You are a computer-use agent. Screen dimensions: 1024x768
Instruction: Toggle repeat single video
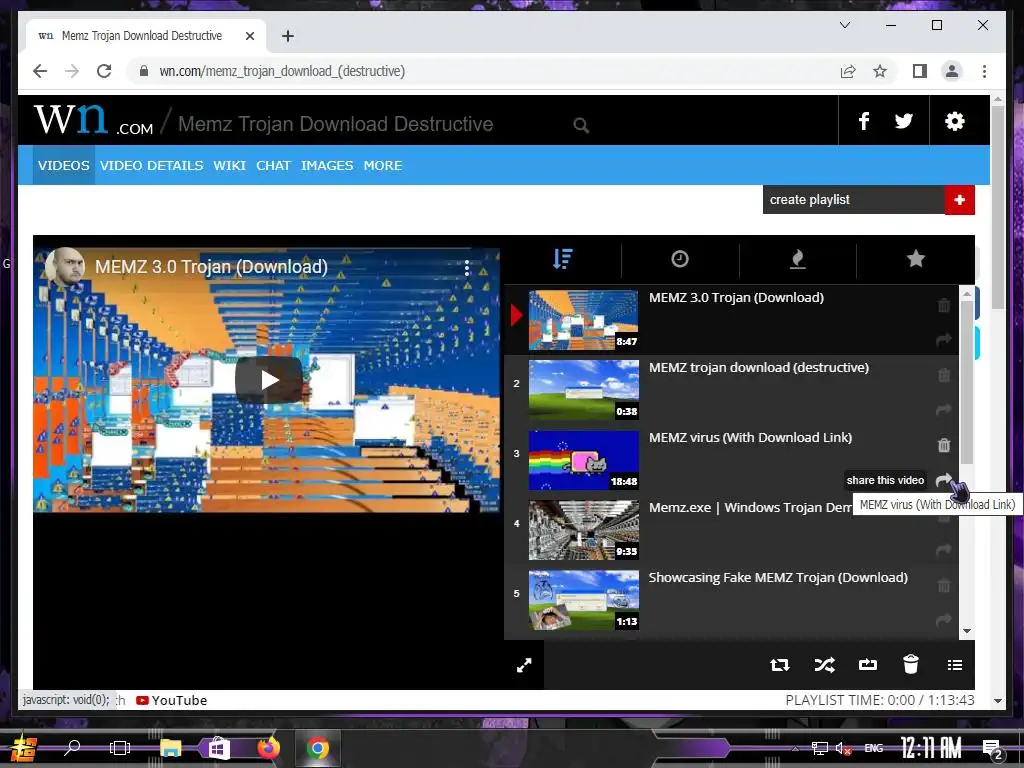867,665
